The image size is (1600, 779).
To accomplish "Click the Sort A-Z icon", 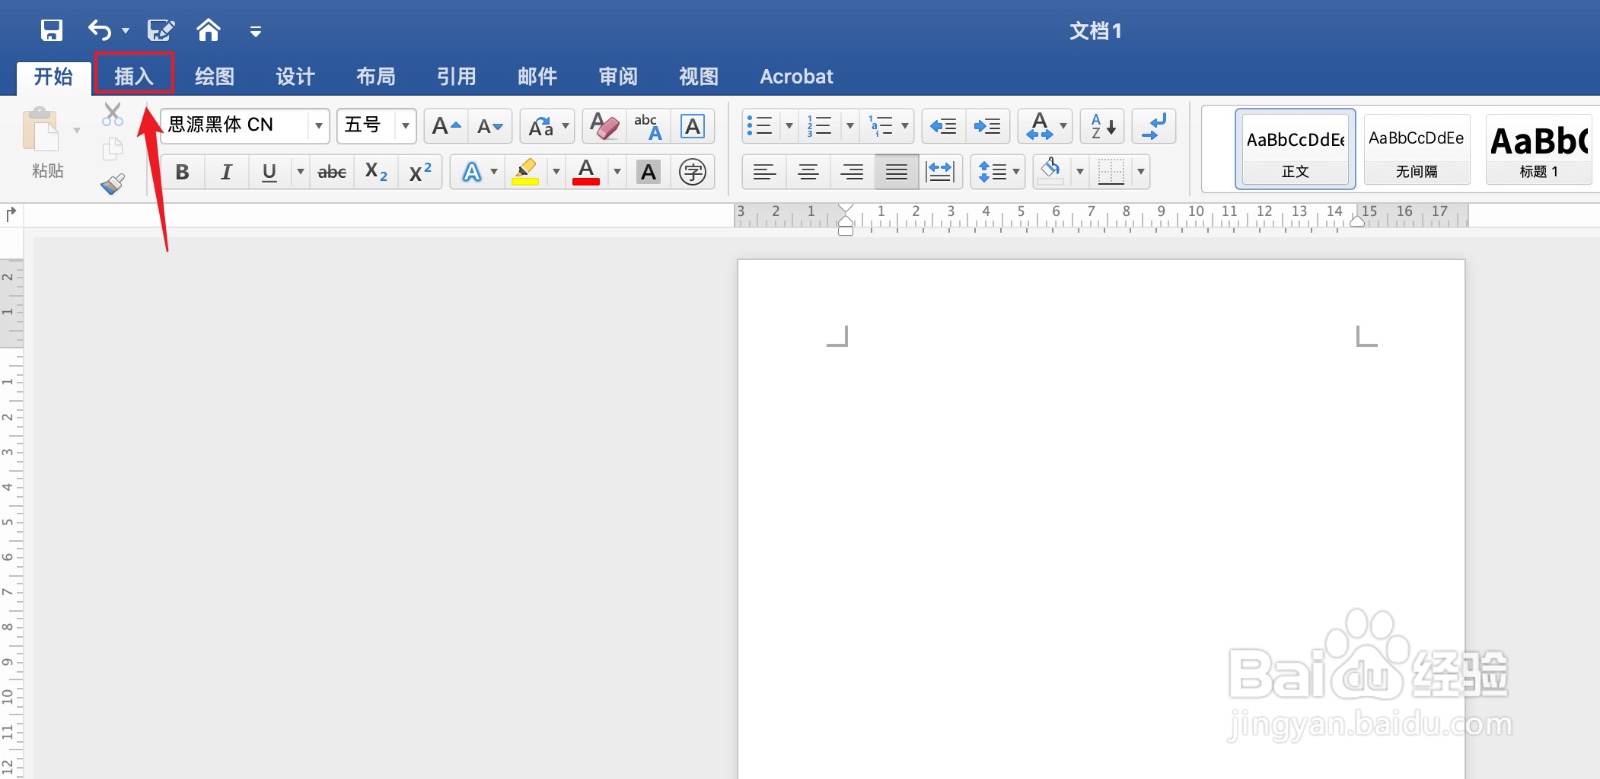I will (1102, 126).
